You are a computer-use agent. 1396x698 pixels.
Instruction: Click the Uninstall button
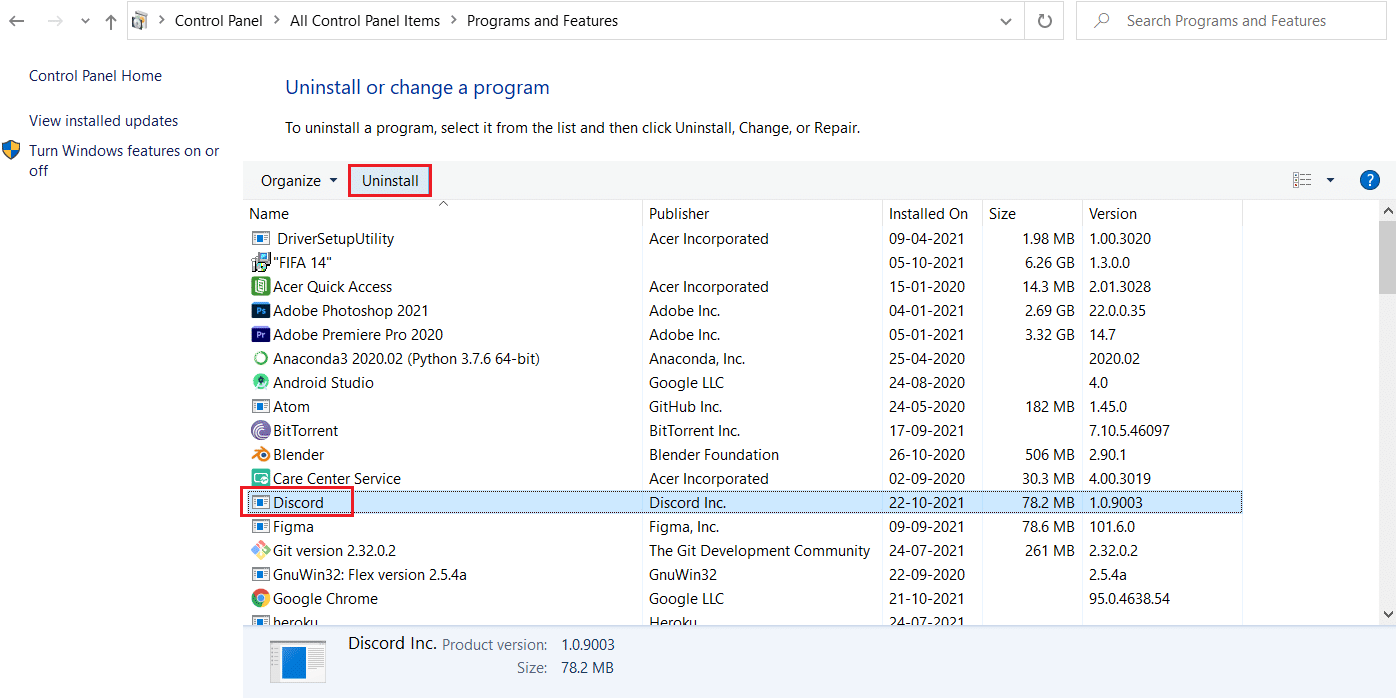389,180
